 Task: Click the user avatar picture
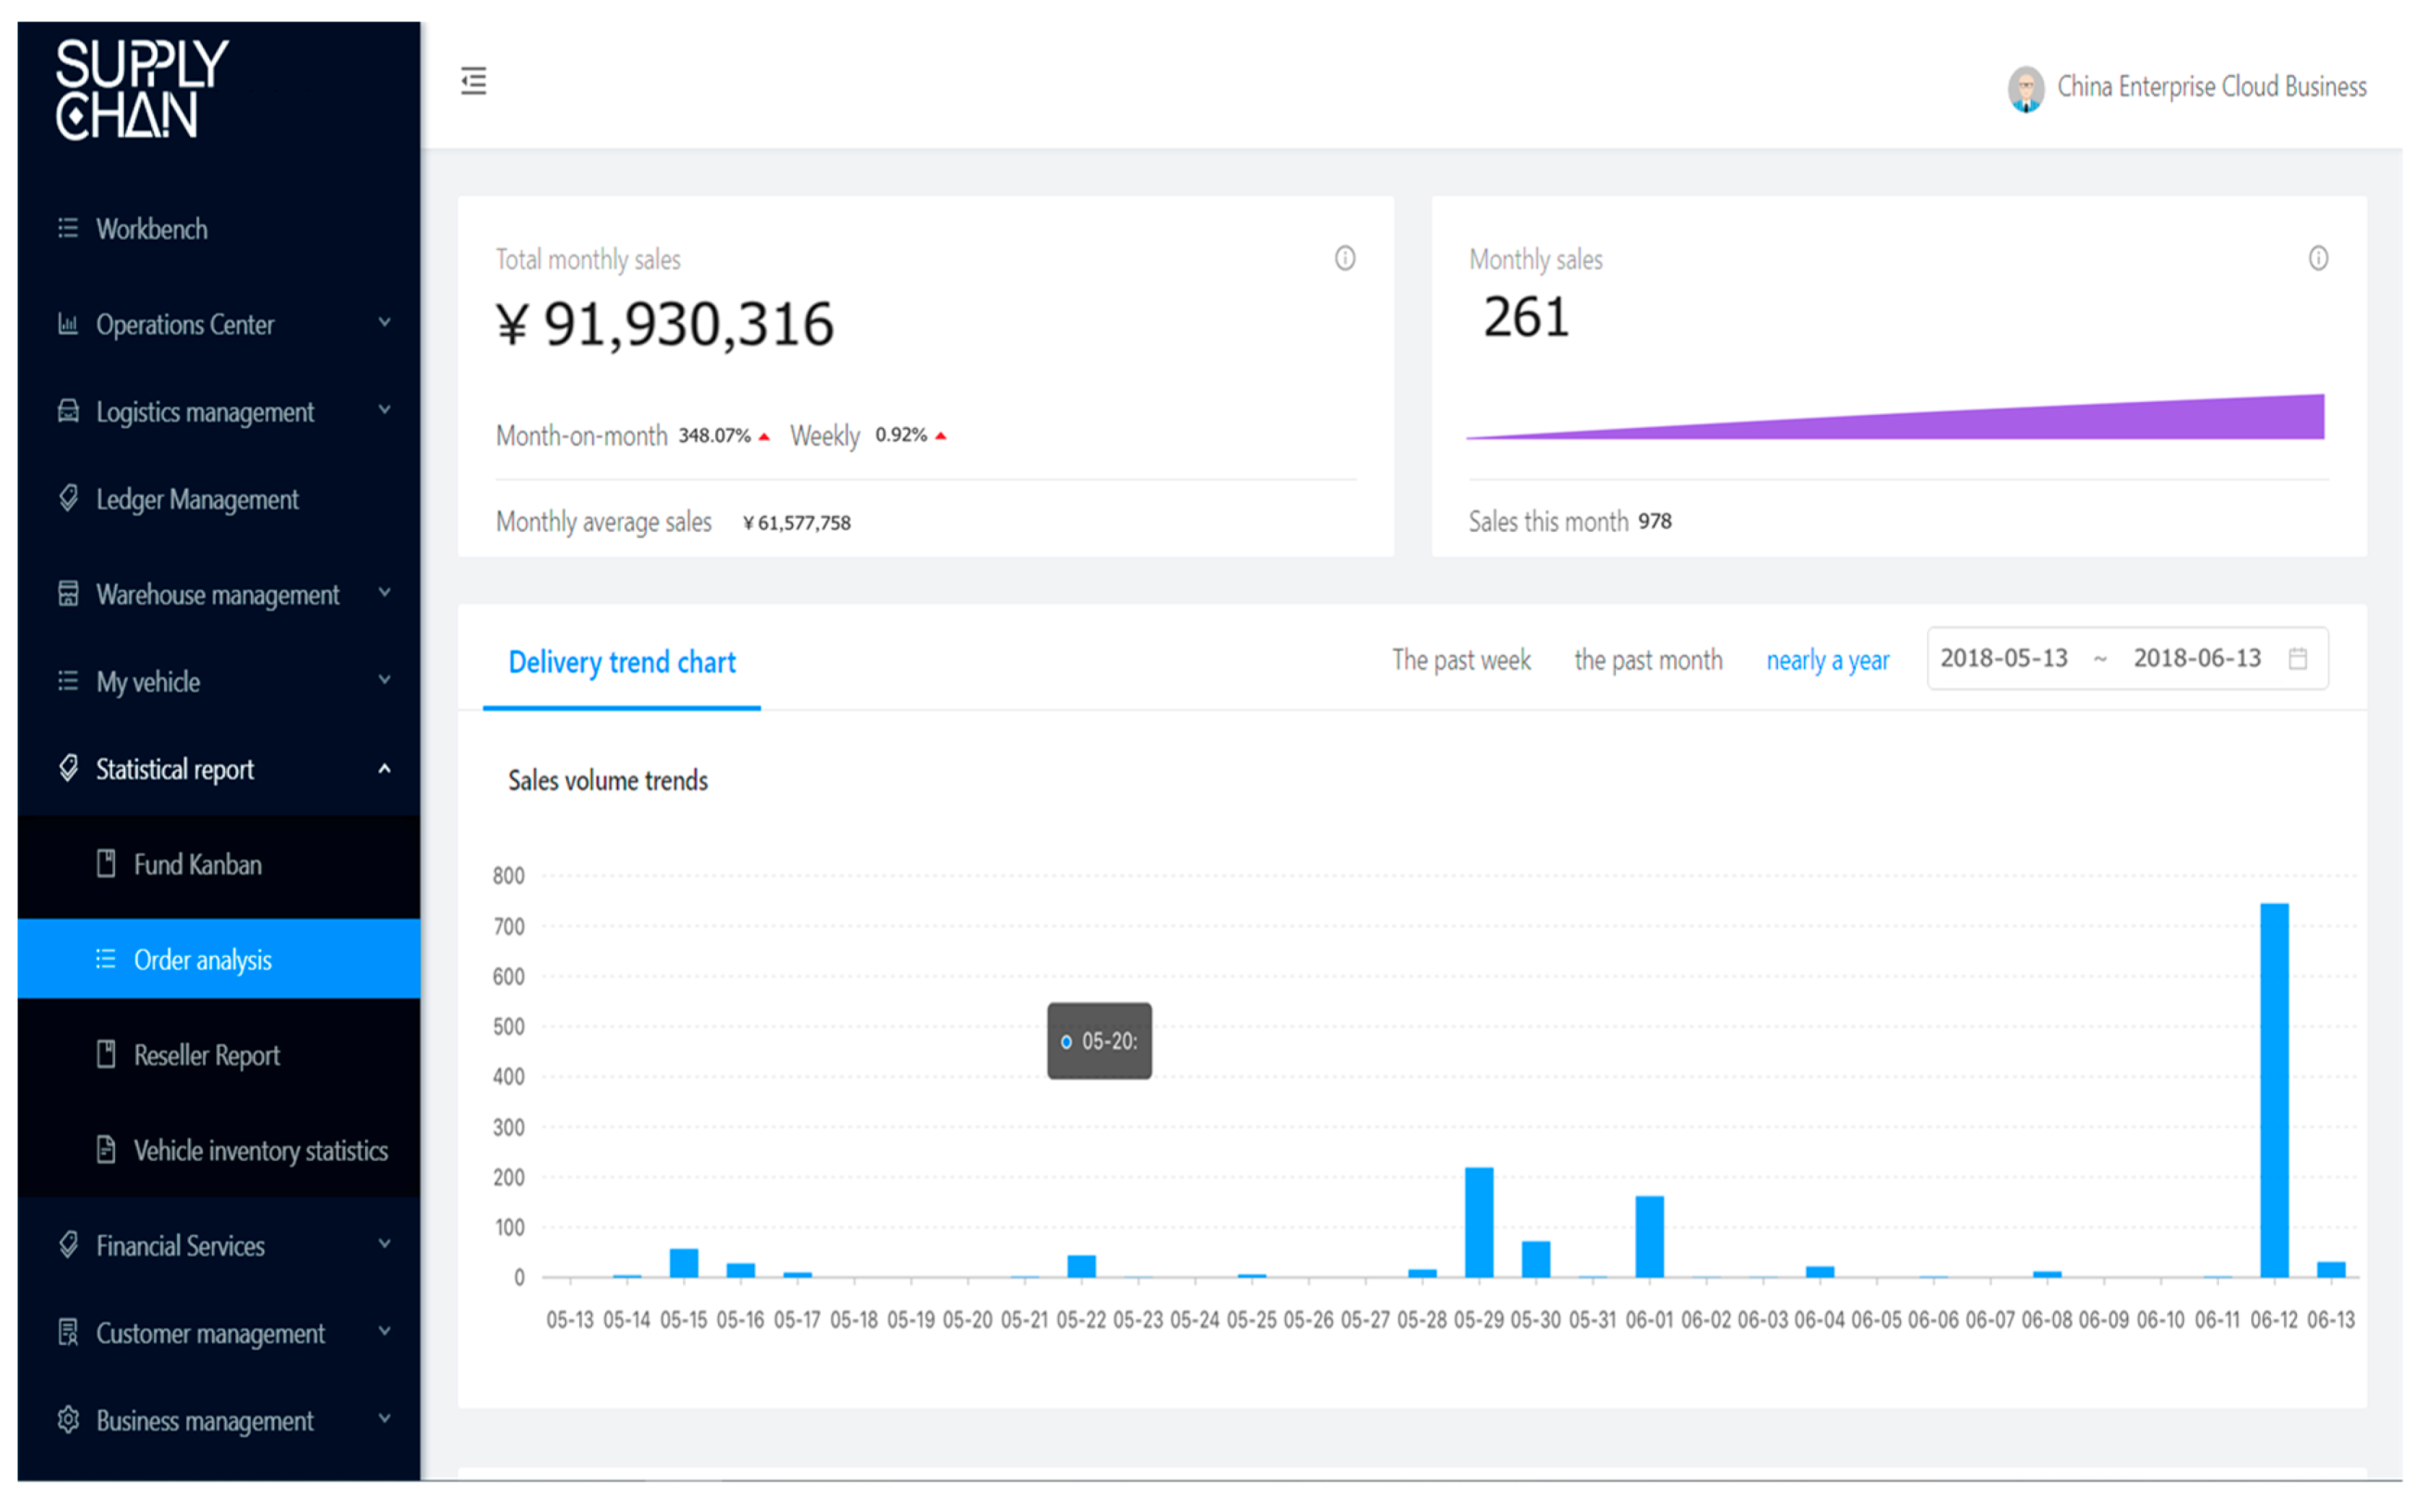(x=2025, y=89)
